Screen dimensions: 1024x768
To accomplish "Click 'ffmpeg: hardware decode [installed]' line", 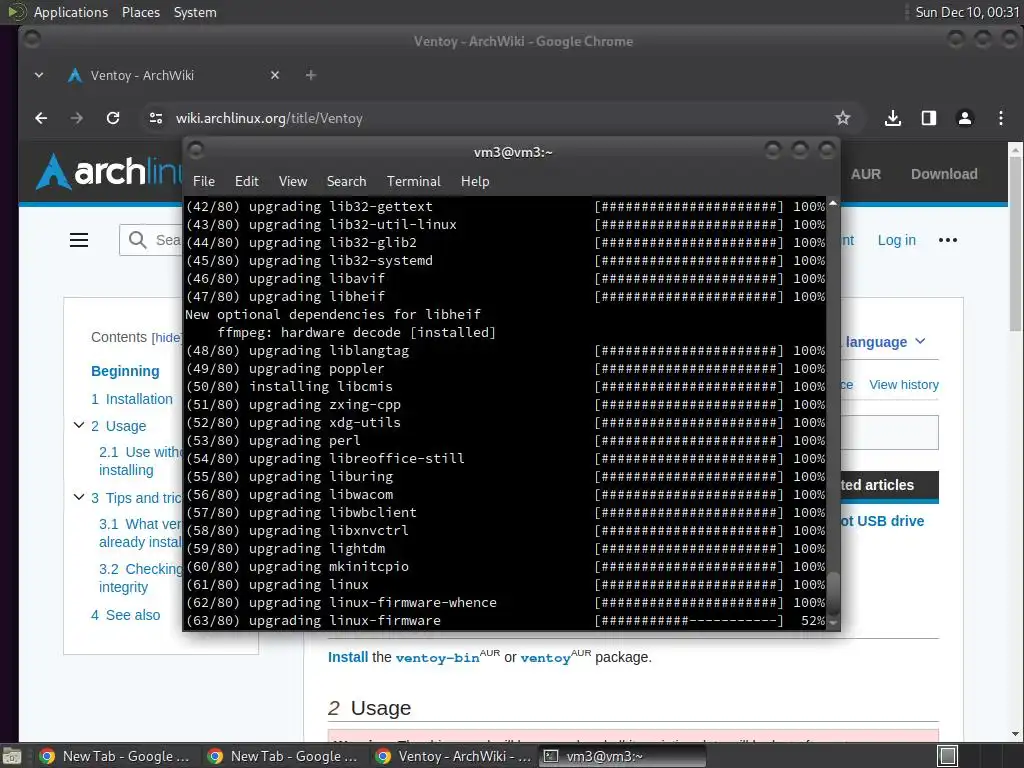I will coord(357,332).
